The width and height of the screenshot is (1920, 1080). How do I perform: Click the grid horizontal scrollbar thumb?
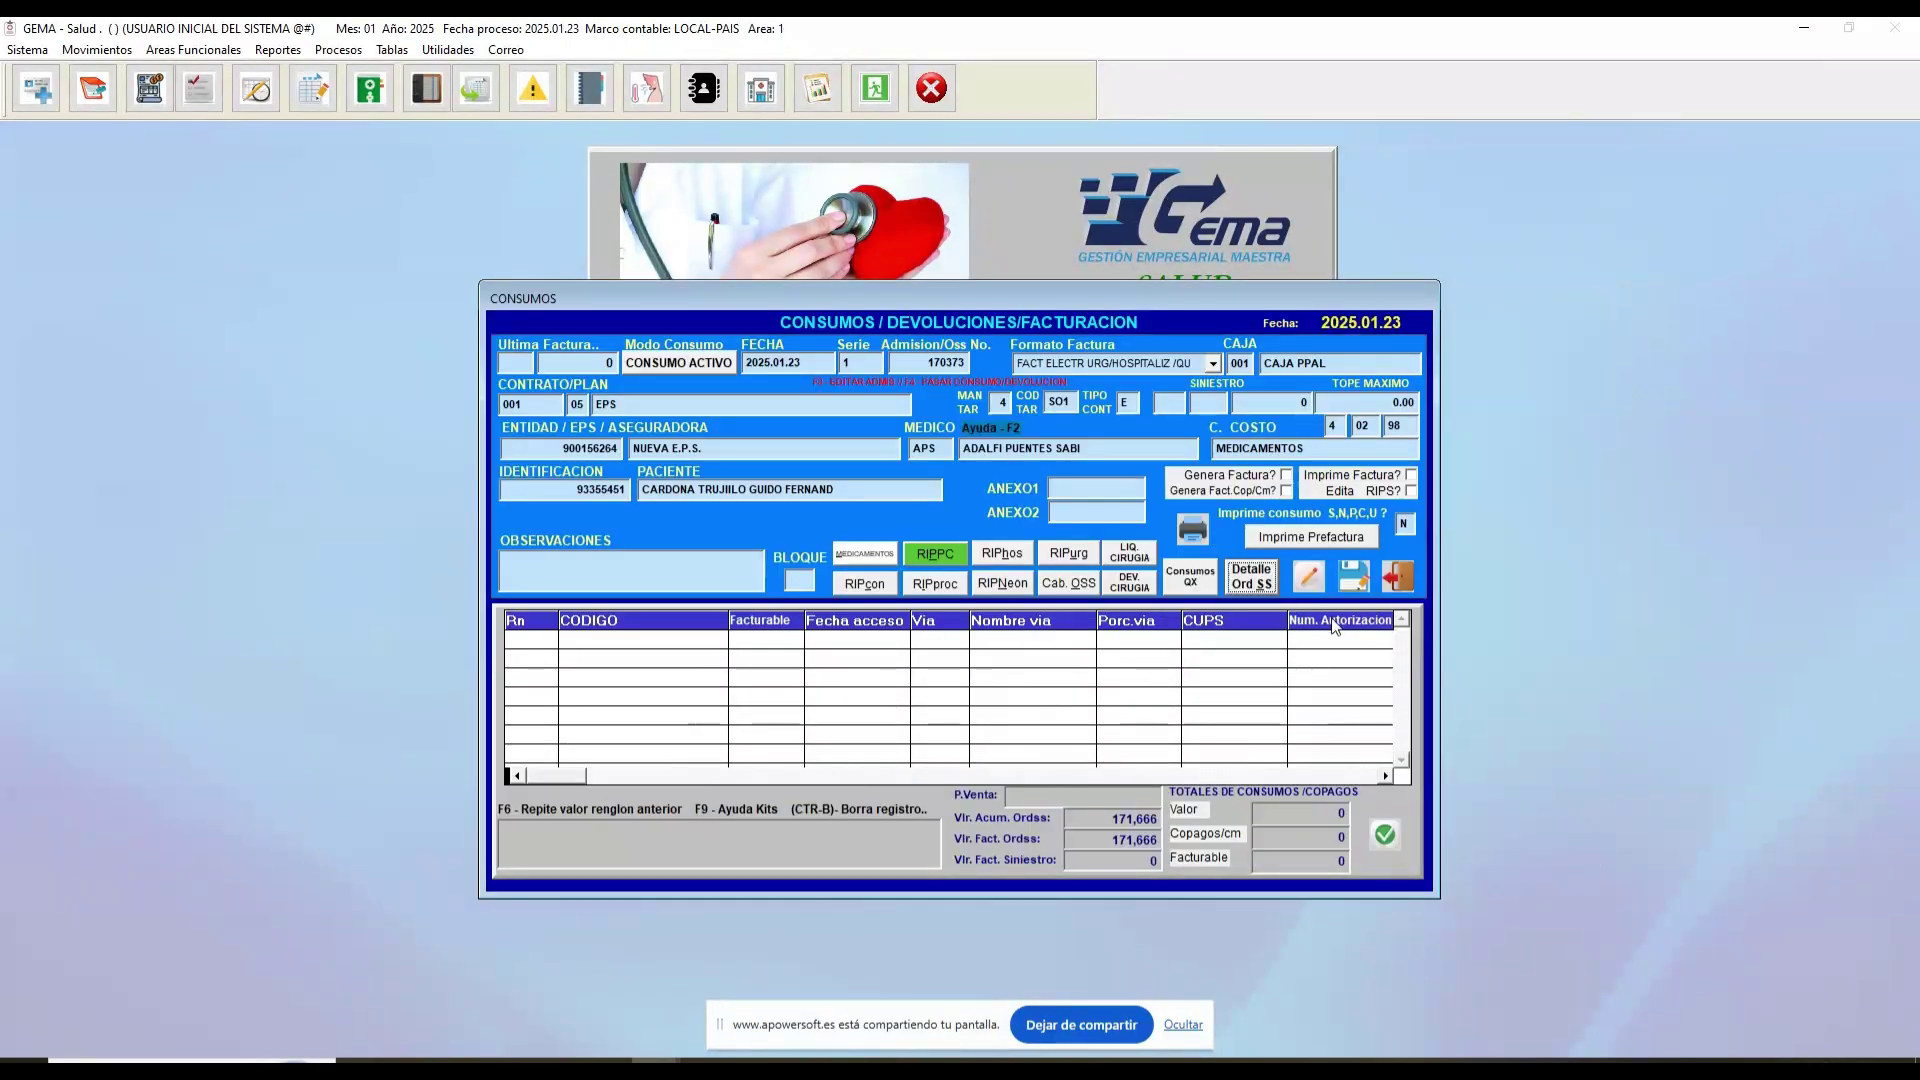pos(556,776)
